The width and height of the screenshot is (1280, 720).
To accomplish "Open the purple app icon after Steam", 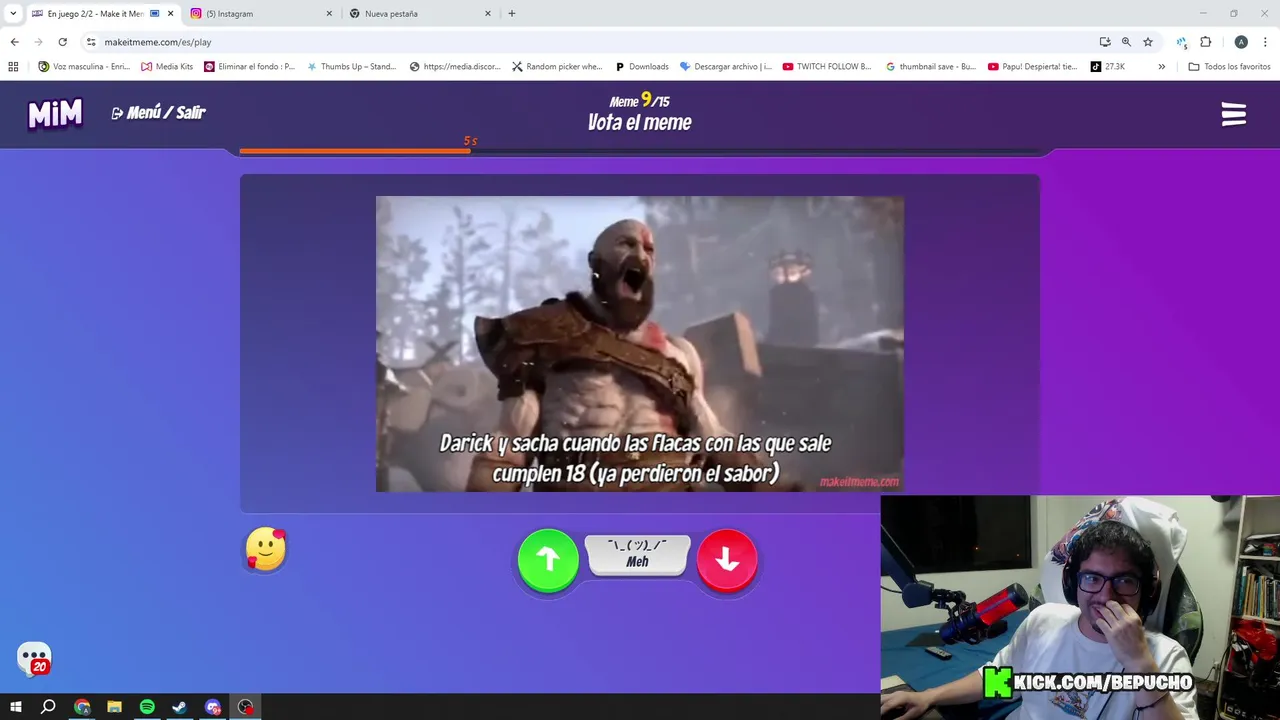I will tap(213, 707).
